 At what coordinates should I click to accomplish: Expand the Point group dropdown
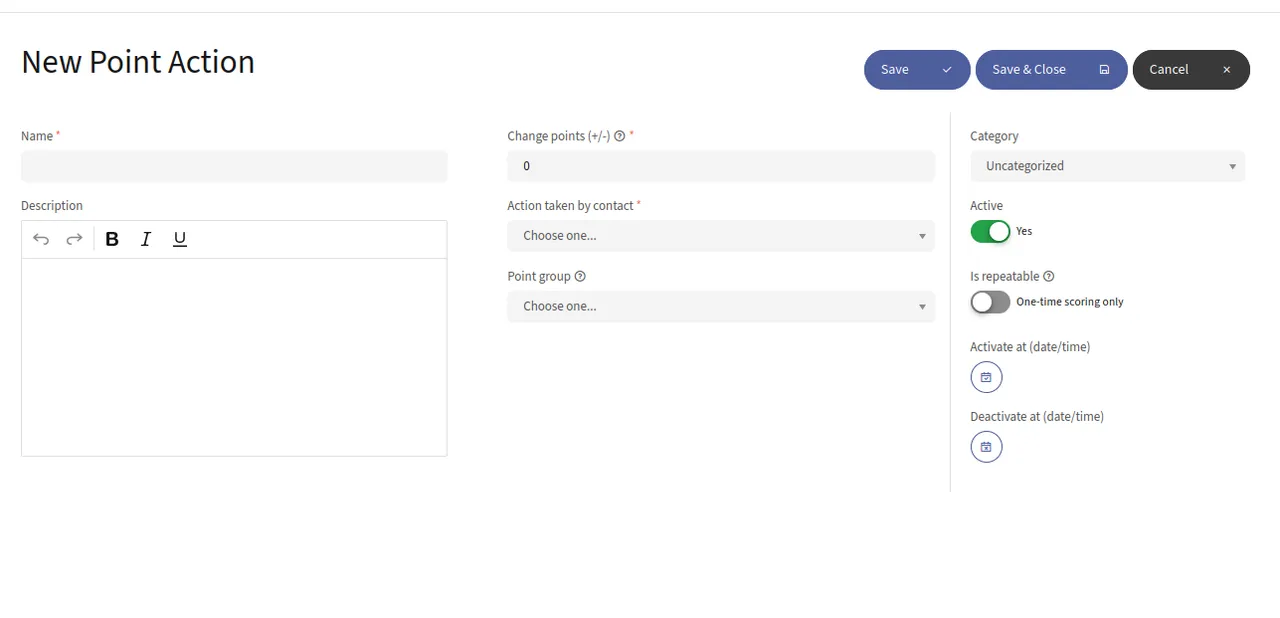point(721,306)
